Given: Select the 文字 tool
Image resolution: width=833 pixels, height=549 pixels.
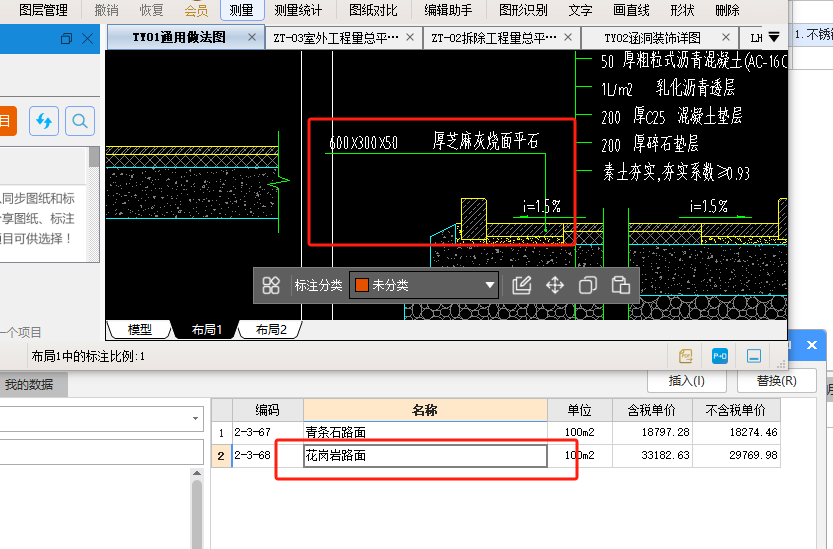Looking at the screenshot, I should click(580, 10).
